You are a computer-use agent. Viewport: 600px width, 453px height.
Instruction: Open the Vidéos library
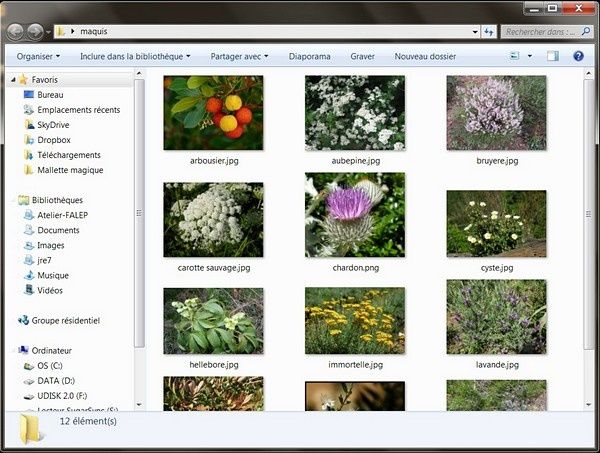(50, 290)
